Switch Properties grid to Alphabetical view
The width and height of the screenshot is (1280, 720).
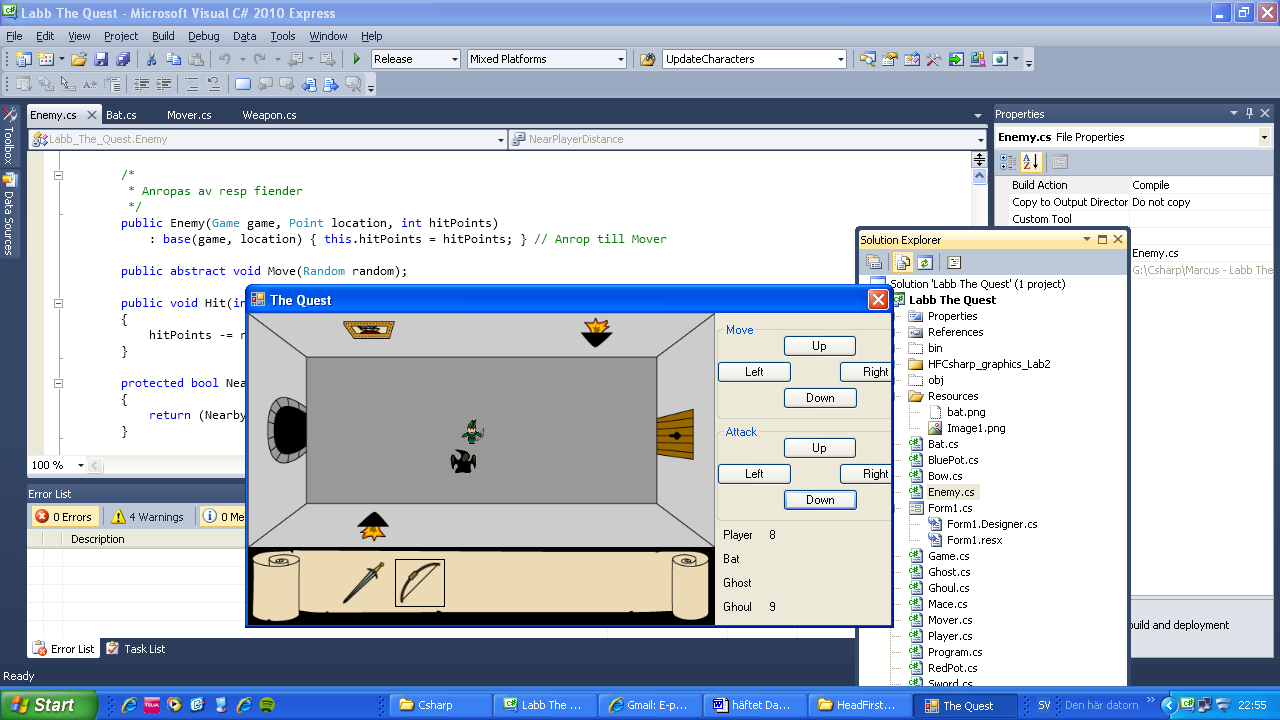coord(1031,162)
